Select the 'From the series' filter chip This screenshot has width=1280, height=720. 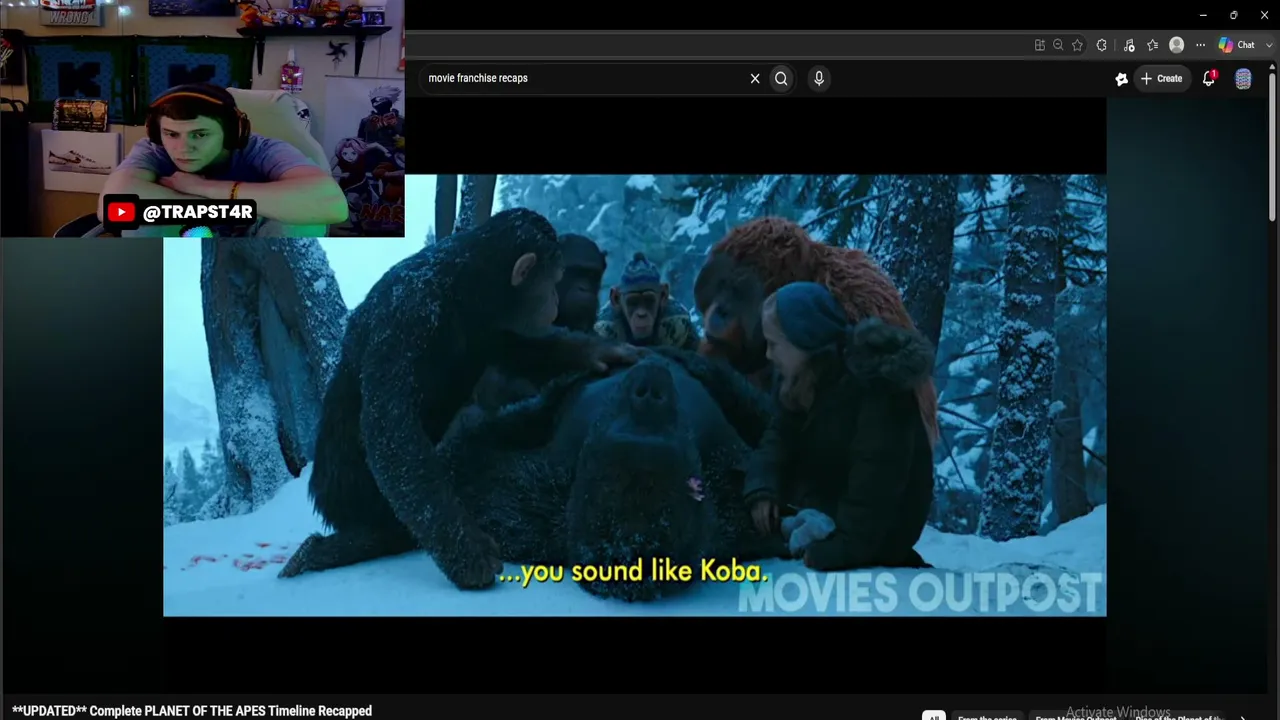987,717
